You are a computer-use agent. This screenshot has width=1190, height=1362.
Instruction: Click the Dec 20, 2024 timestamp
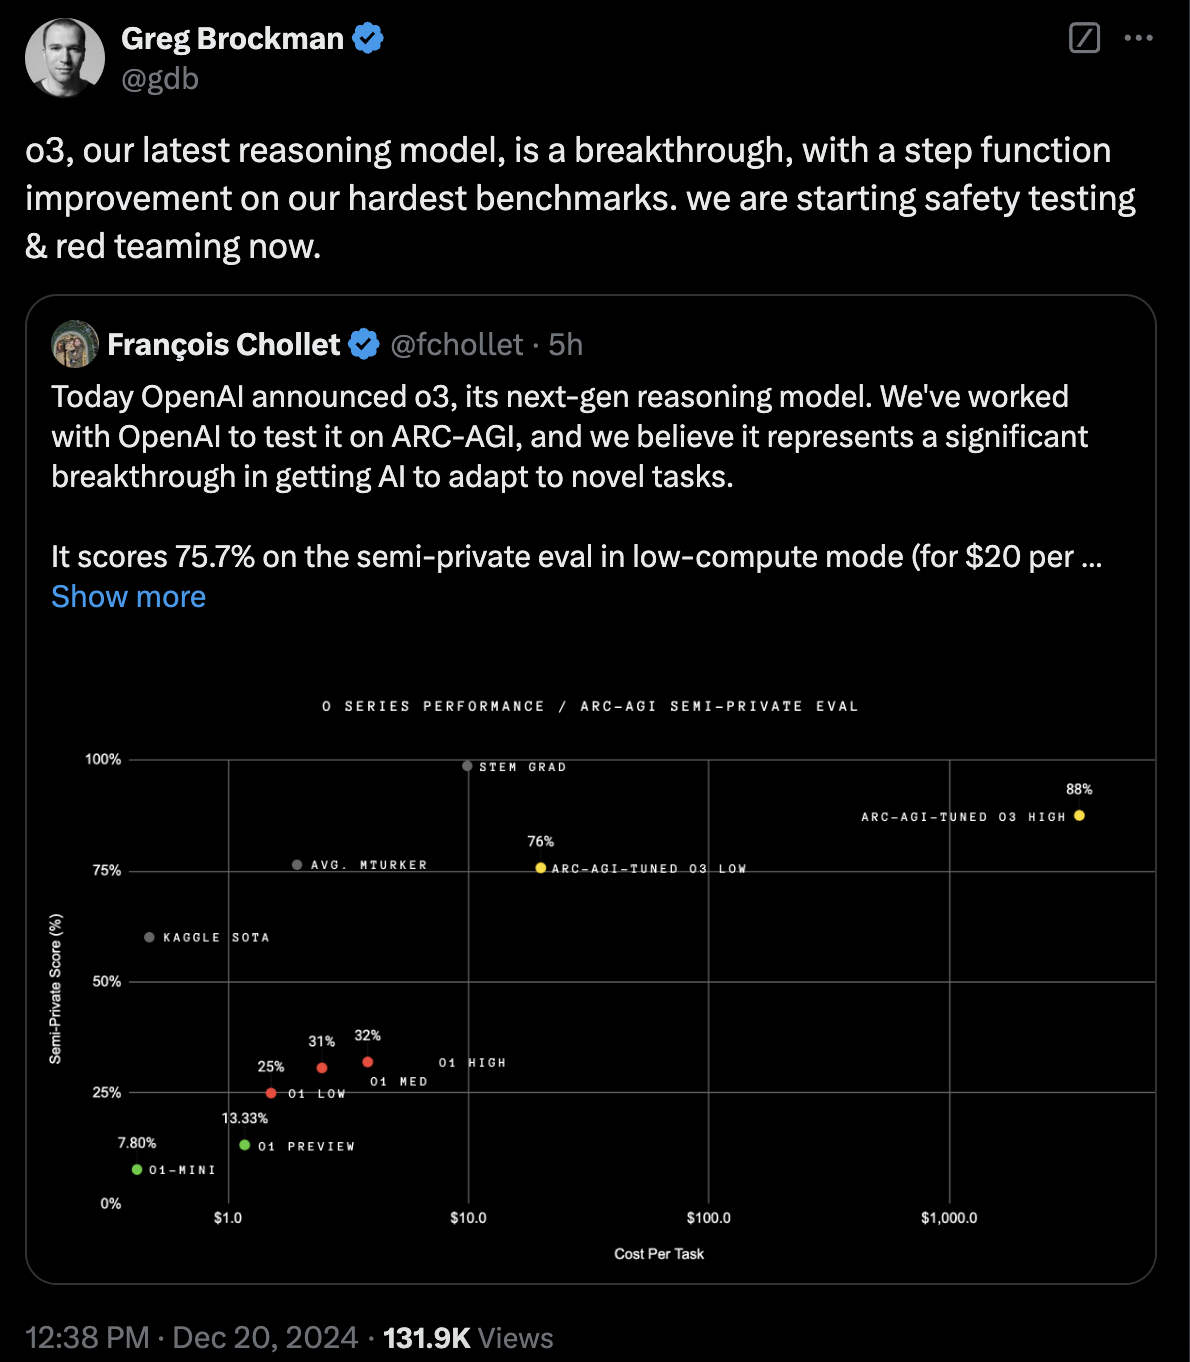266,1337
